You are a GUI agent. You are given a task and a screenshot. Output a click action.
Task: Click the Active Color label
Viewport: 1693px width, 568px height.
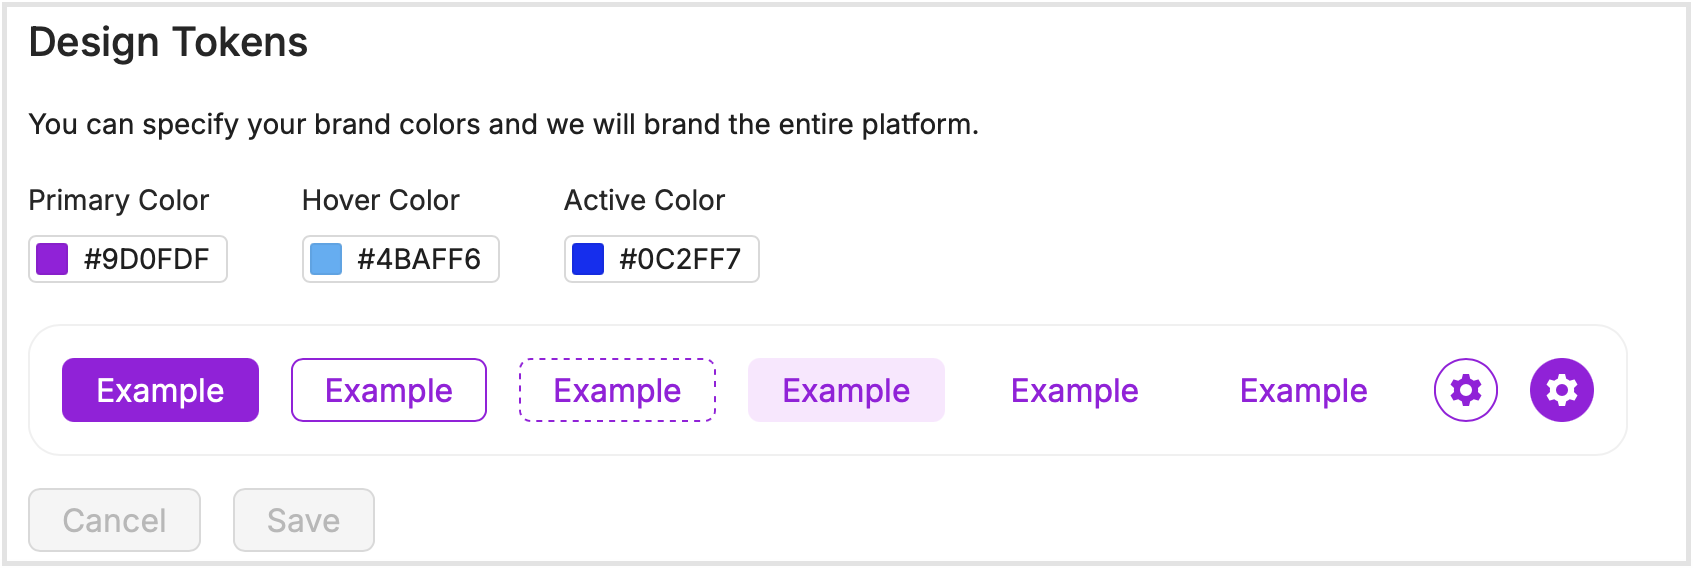644,200
